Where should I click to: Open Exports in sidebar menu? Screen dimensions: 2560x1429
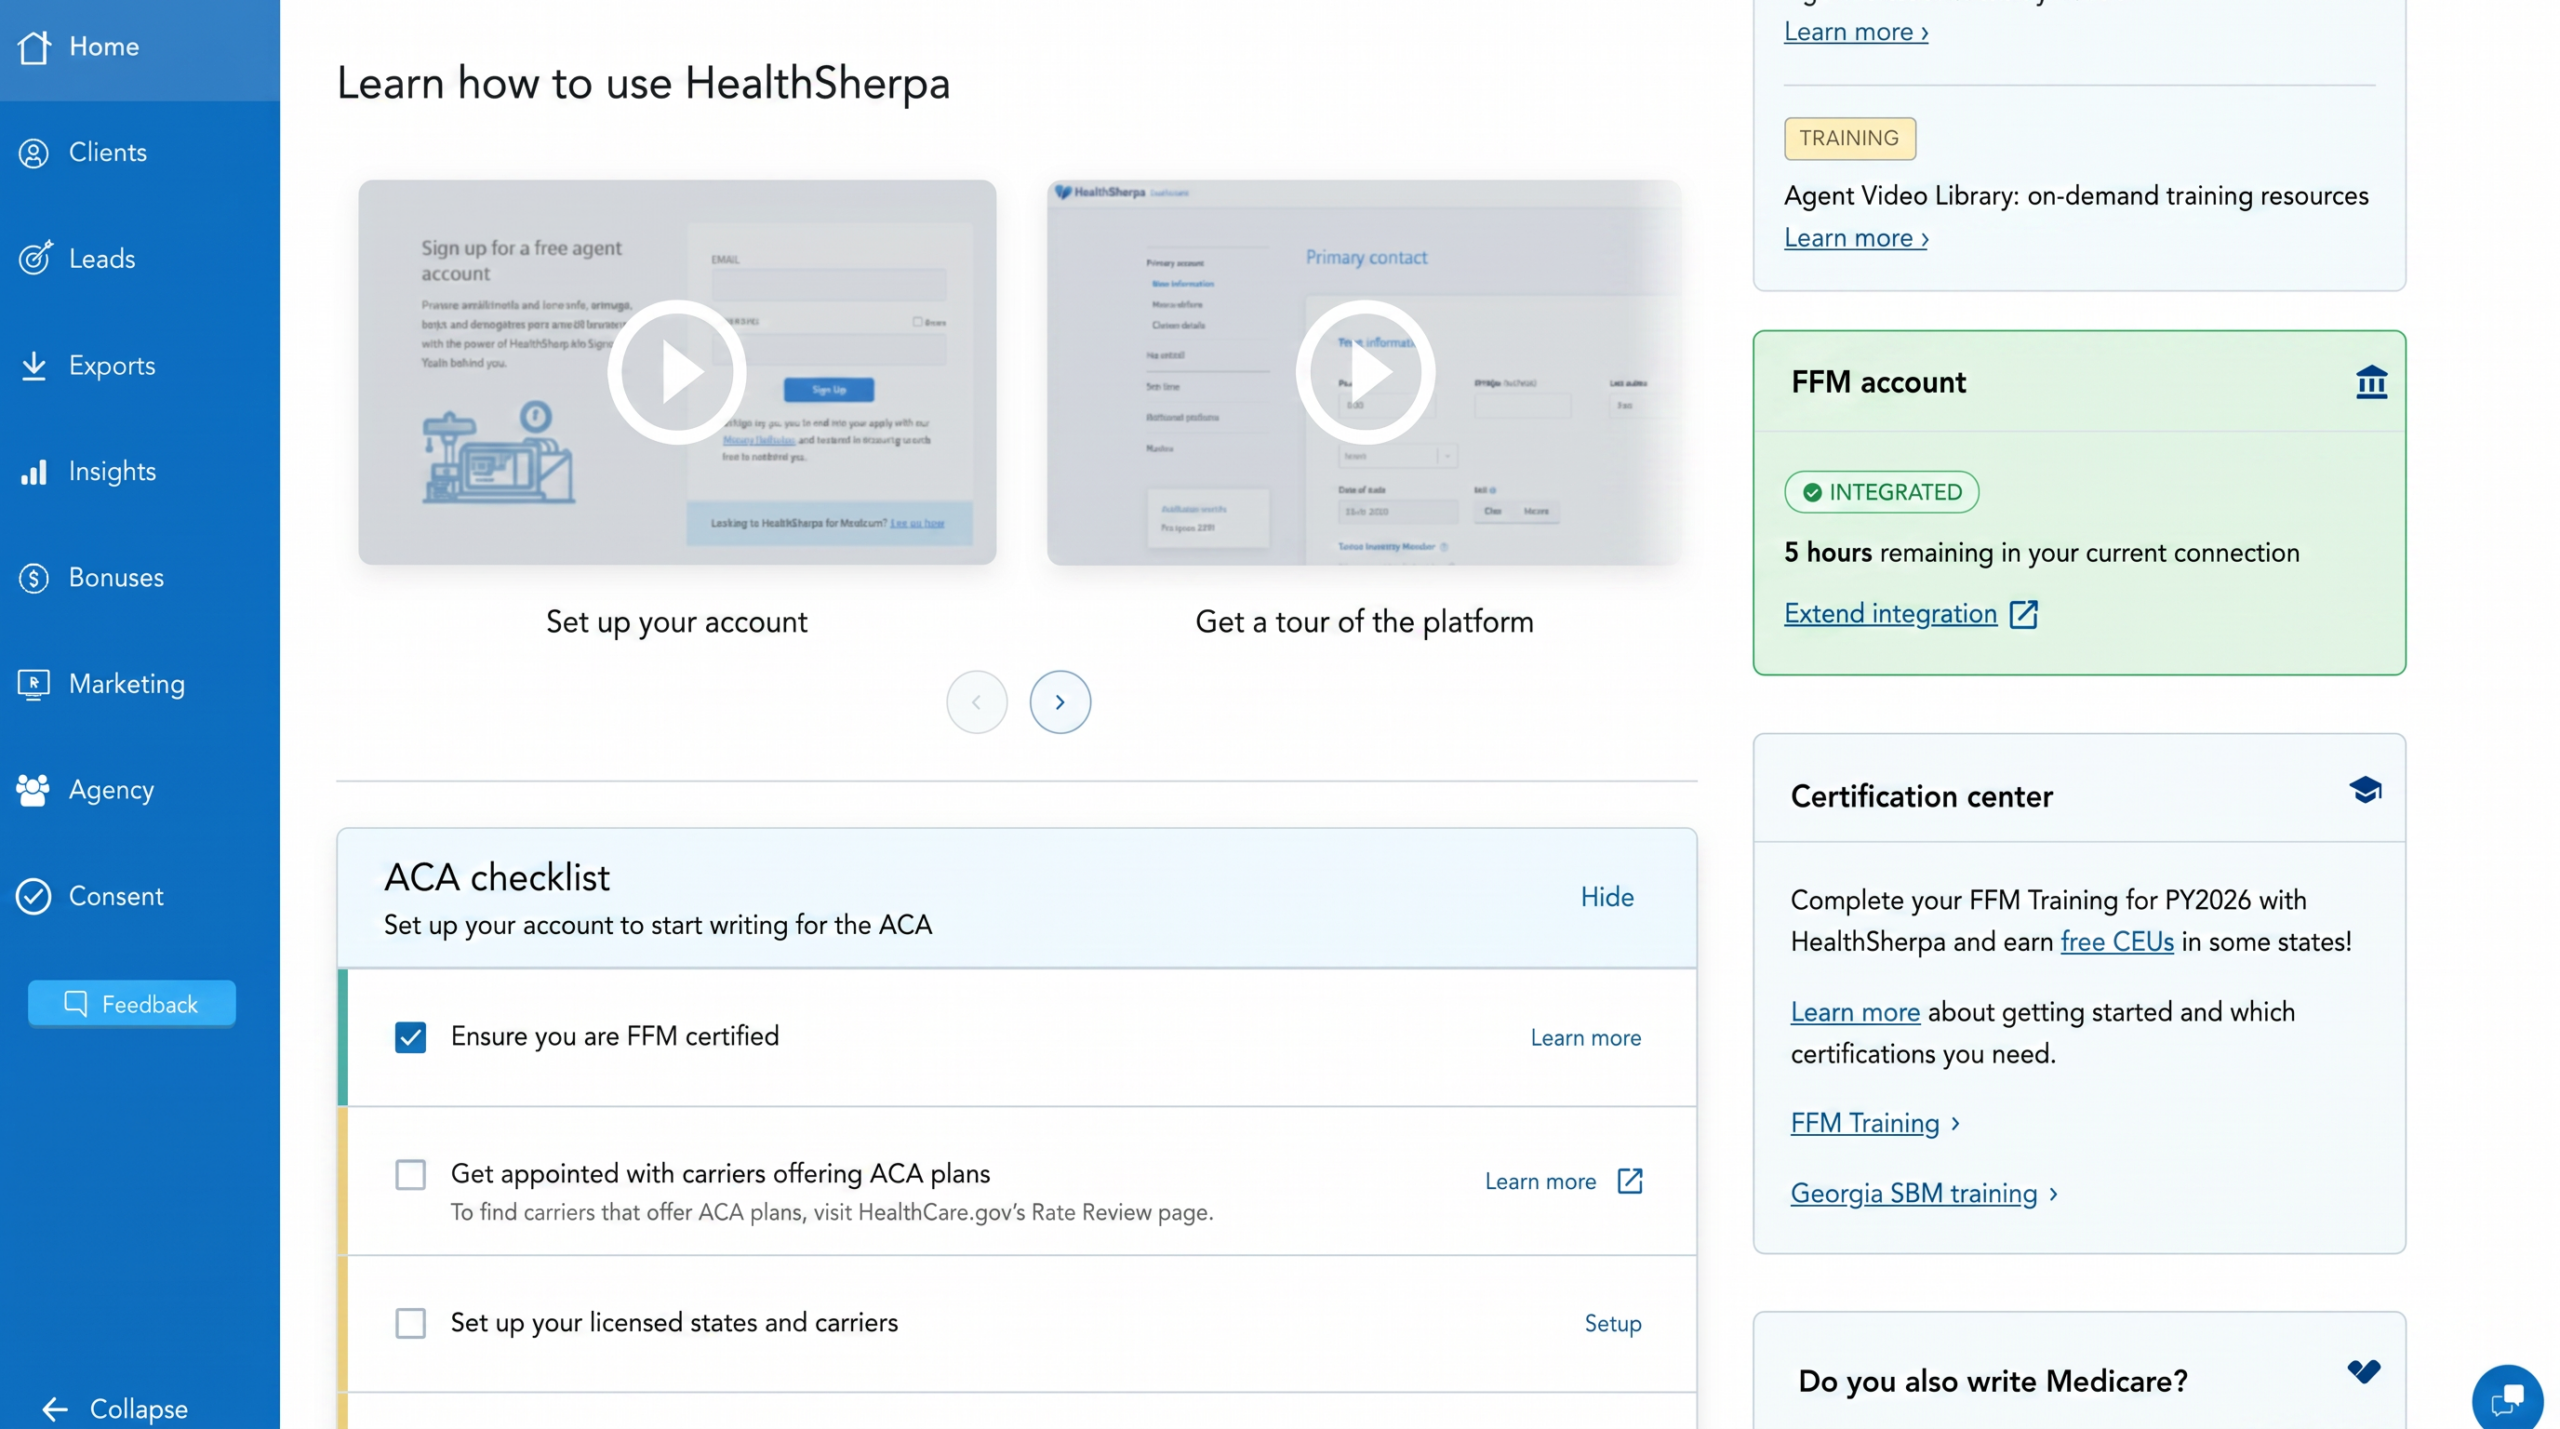pos(140,365)
